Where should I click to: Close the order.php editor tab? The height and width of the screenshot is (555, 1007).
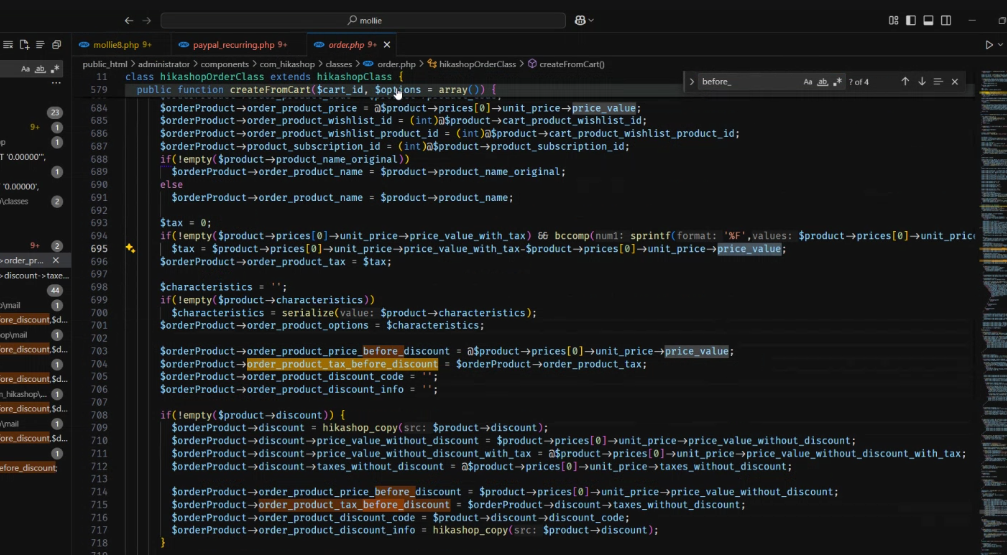click(x=387, y=45)
